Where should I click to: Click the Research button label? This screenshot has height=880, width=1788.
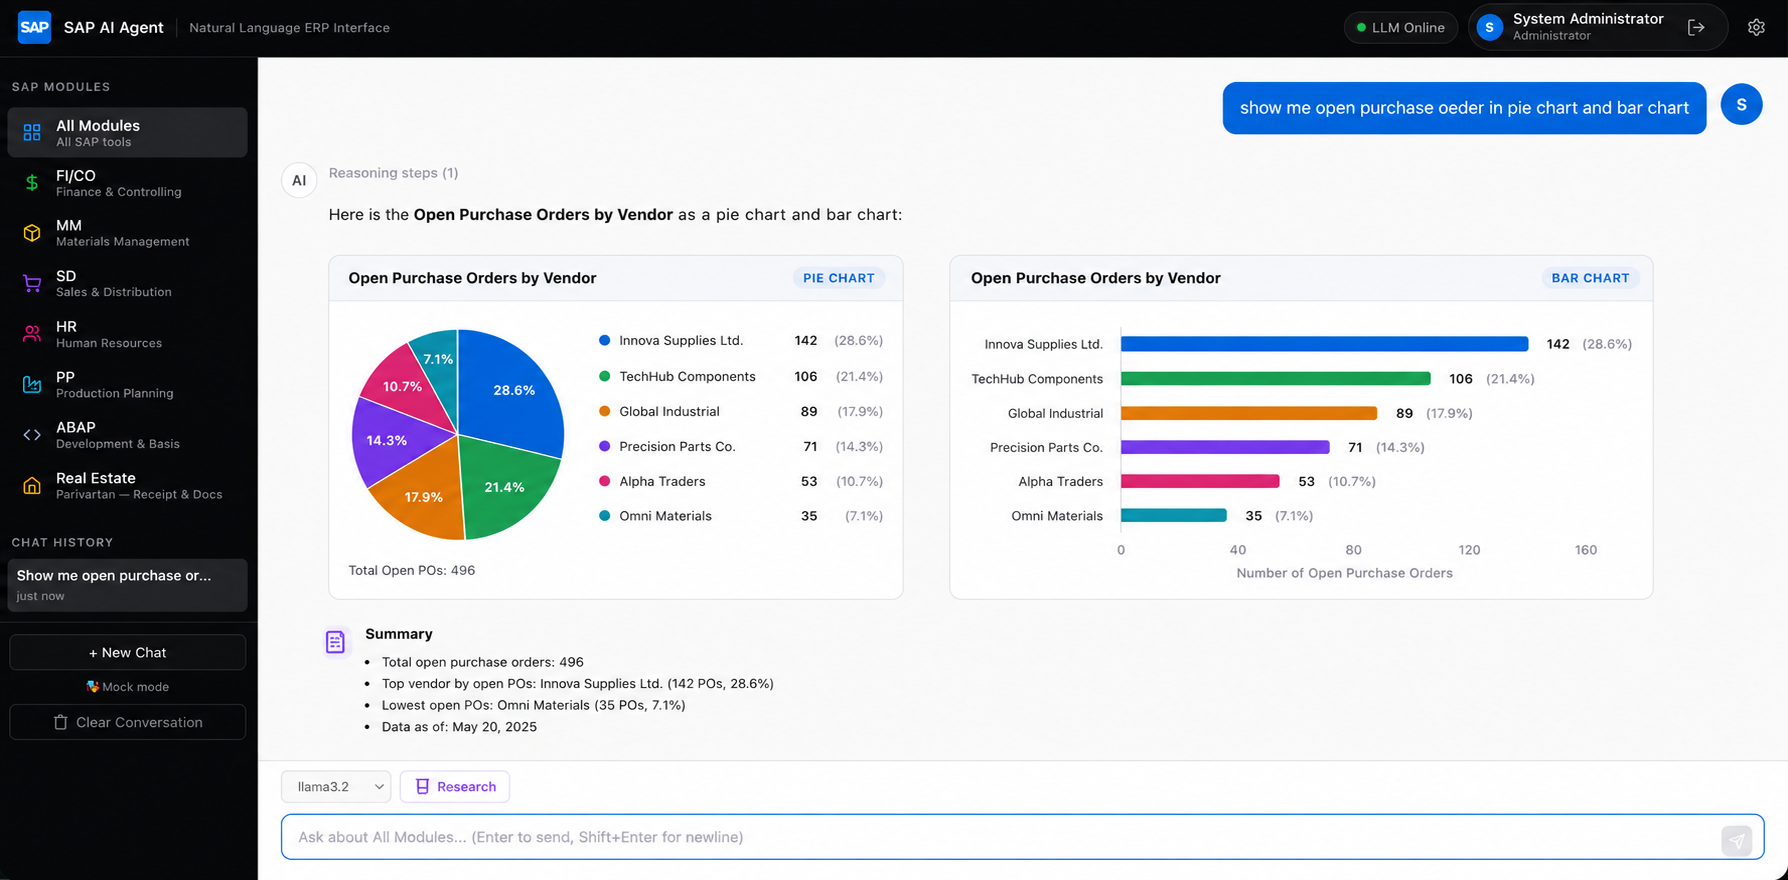[466, 787]
